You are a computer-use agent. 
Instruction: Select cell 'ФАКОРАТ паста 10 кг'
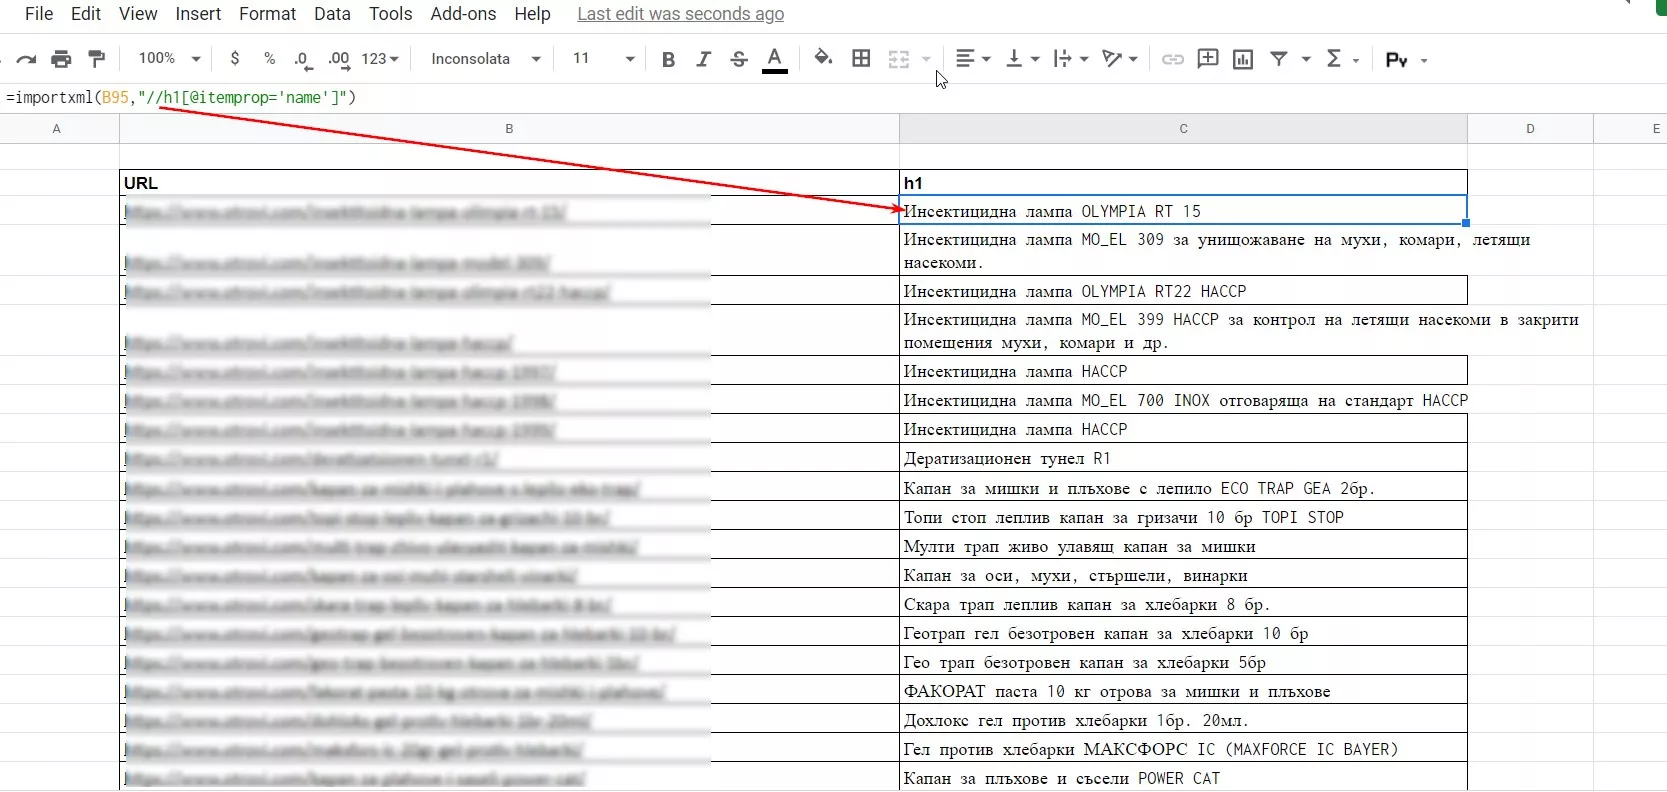(x=1183, y=692)
